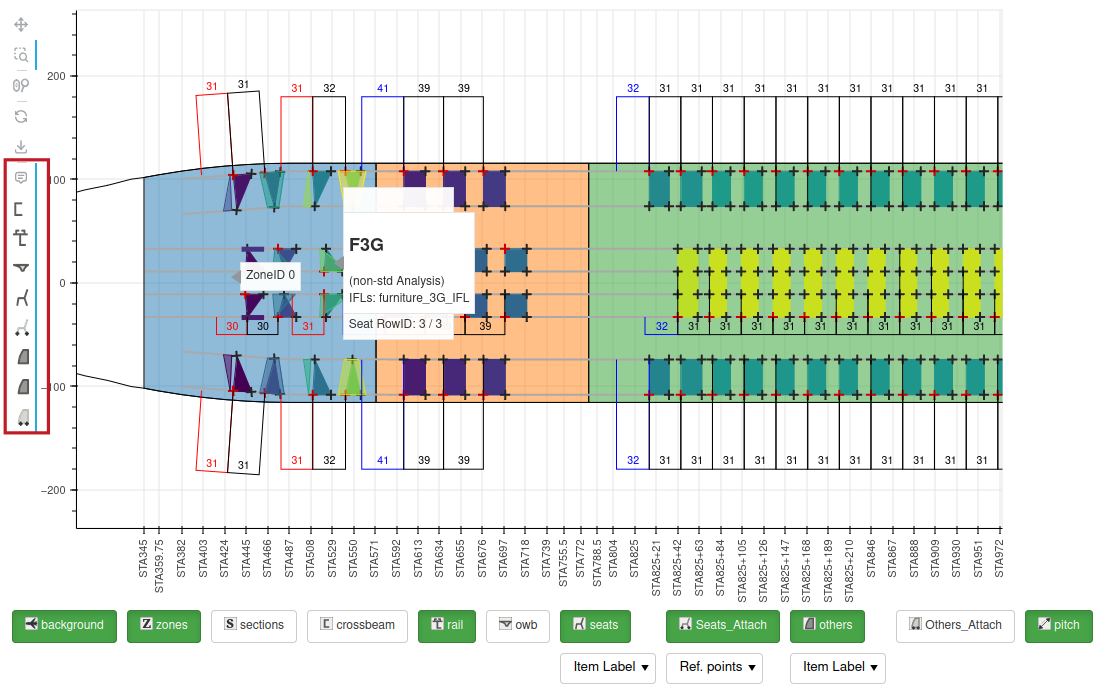Screen dimensions: 1107x686
Task: Toggle the crossbeam hover tool icon
Action: [x=21, y=208]
